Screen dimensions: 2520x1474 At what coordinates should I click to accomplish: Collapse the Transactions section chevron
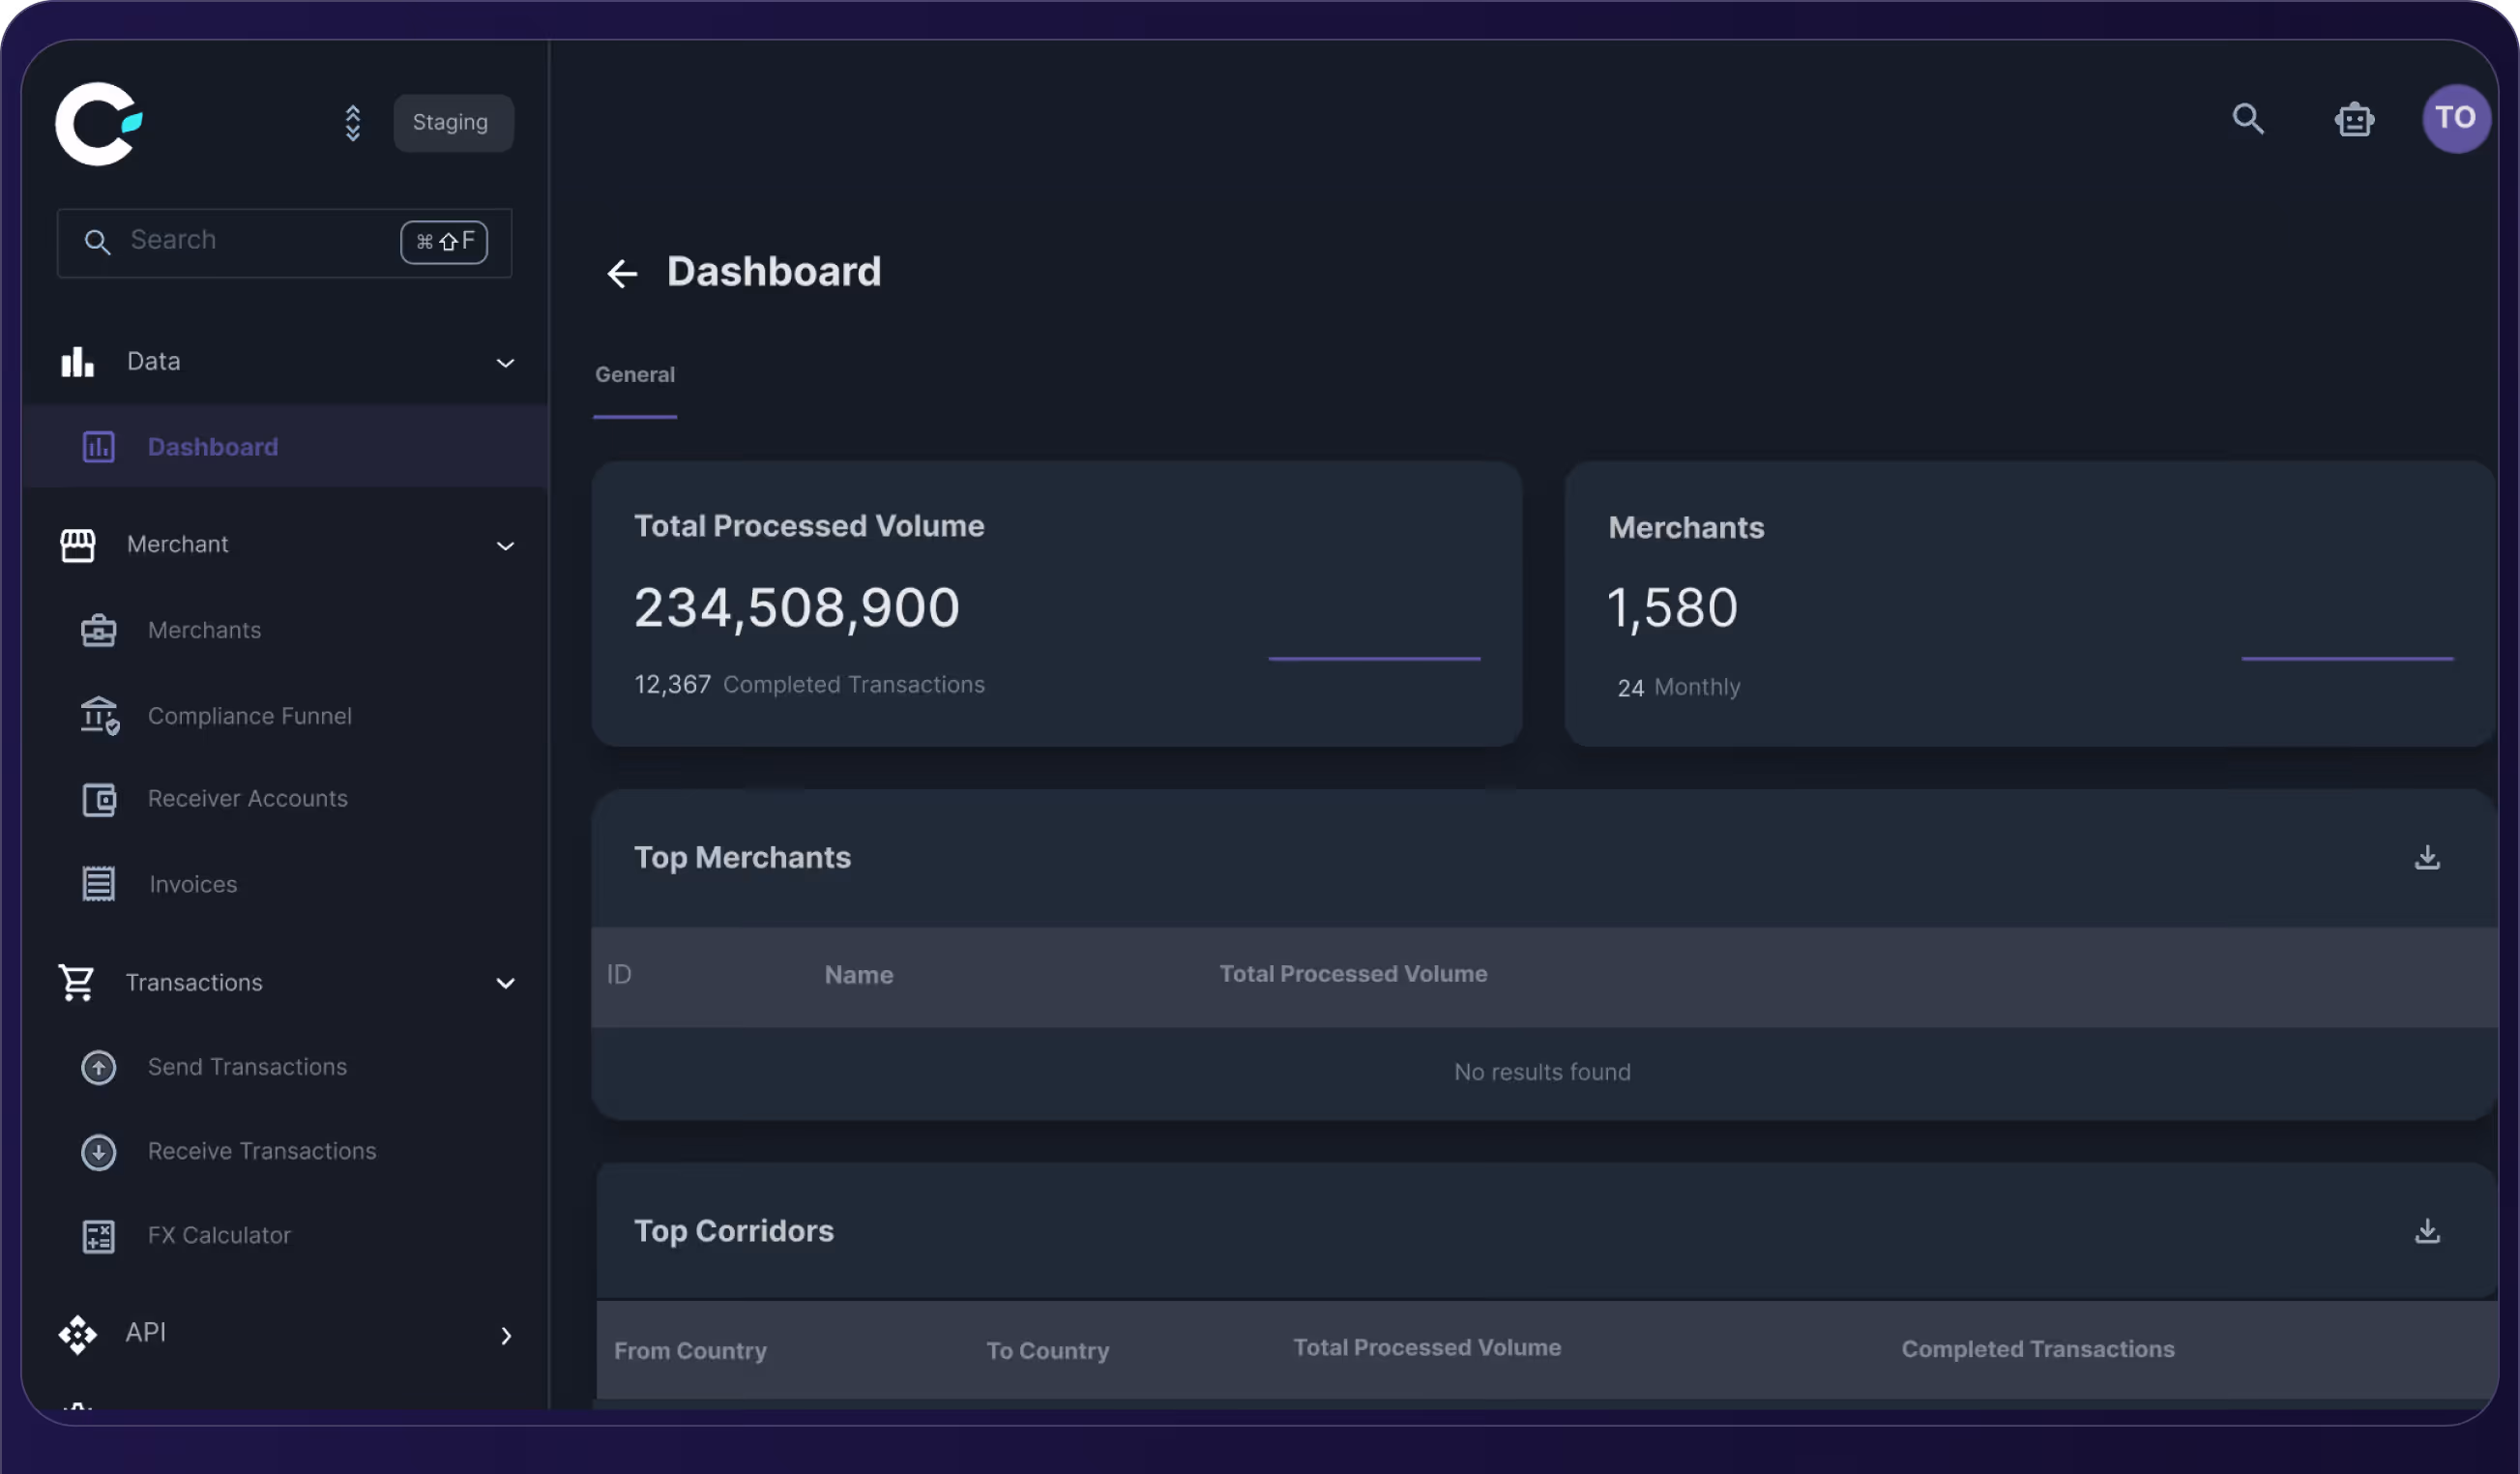point(505,983)
